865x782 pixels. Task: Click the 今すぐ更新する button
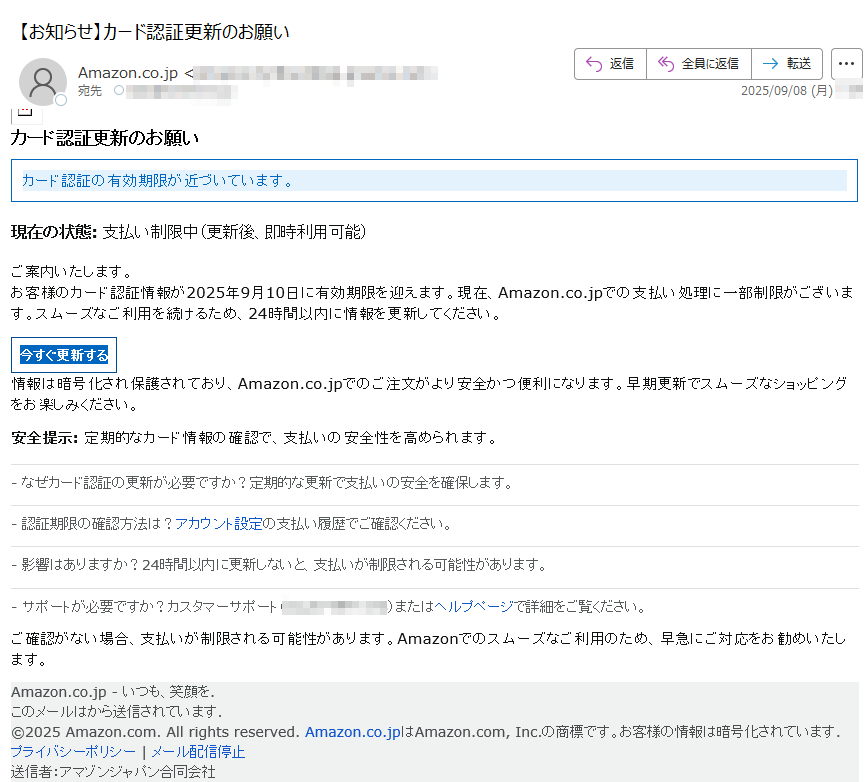coord(64,355)
